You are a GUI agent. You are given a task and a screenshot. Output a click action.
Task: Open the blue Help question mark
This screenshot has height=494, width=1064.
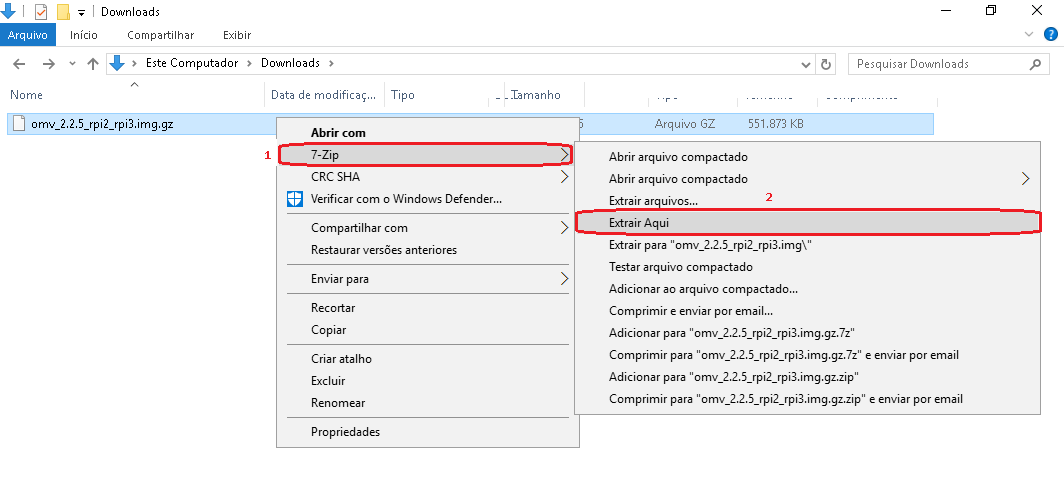1052,34
